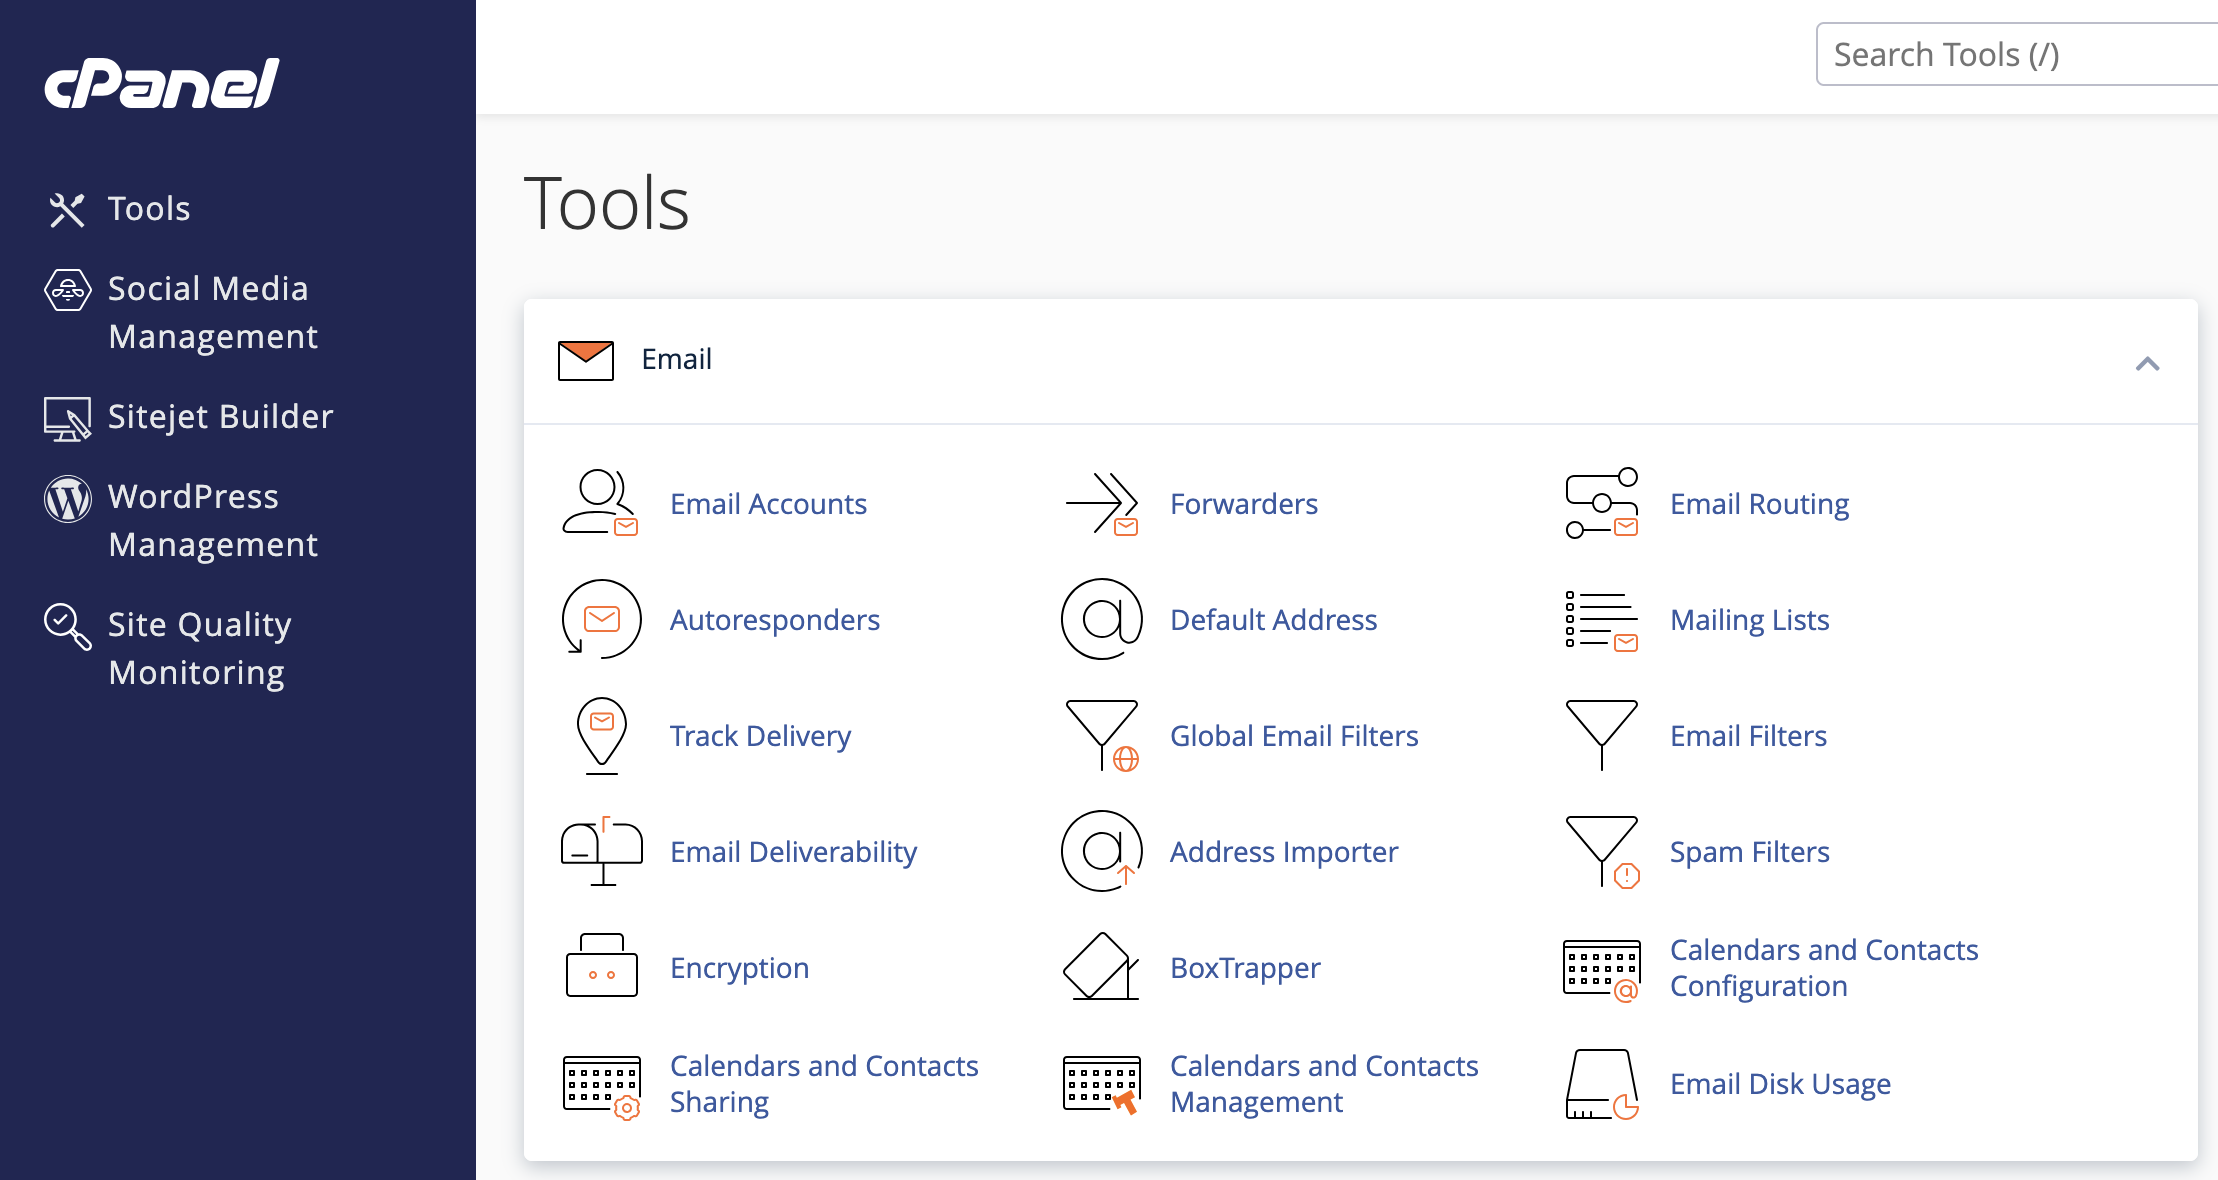Open Calendars and Contacts Sharing link

click(824, 1084)
